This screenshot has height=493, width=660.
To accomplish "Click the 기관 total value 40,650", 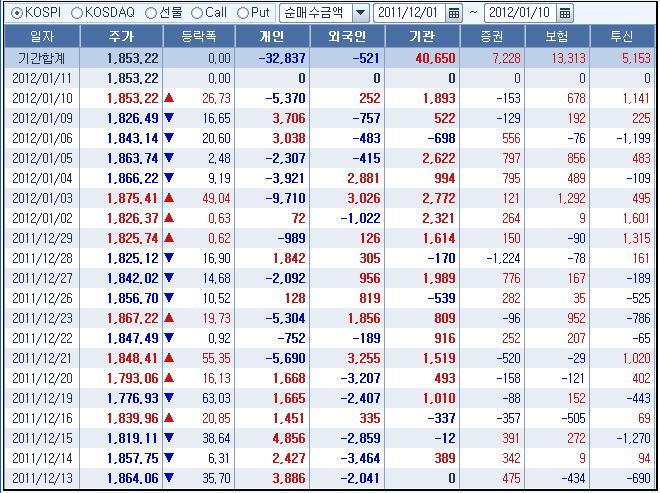I will 435,58.
